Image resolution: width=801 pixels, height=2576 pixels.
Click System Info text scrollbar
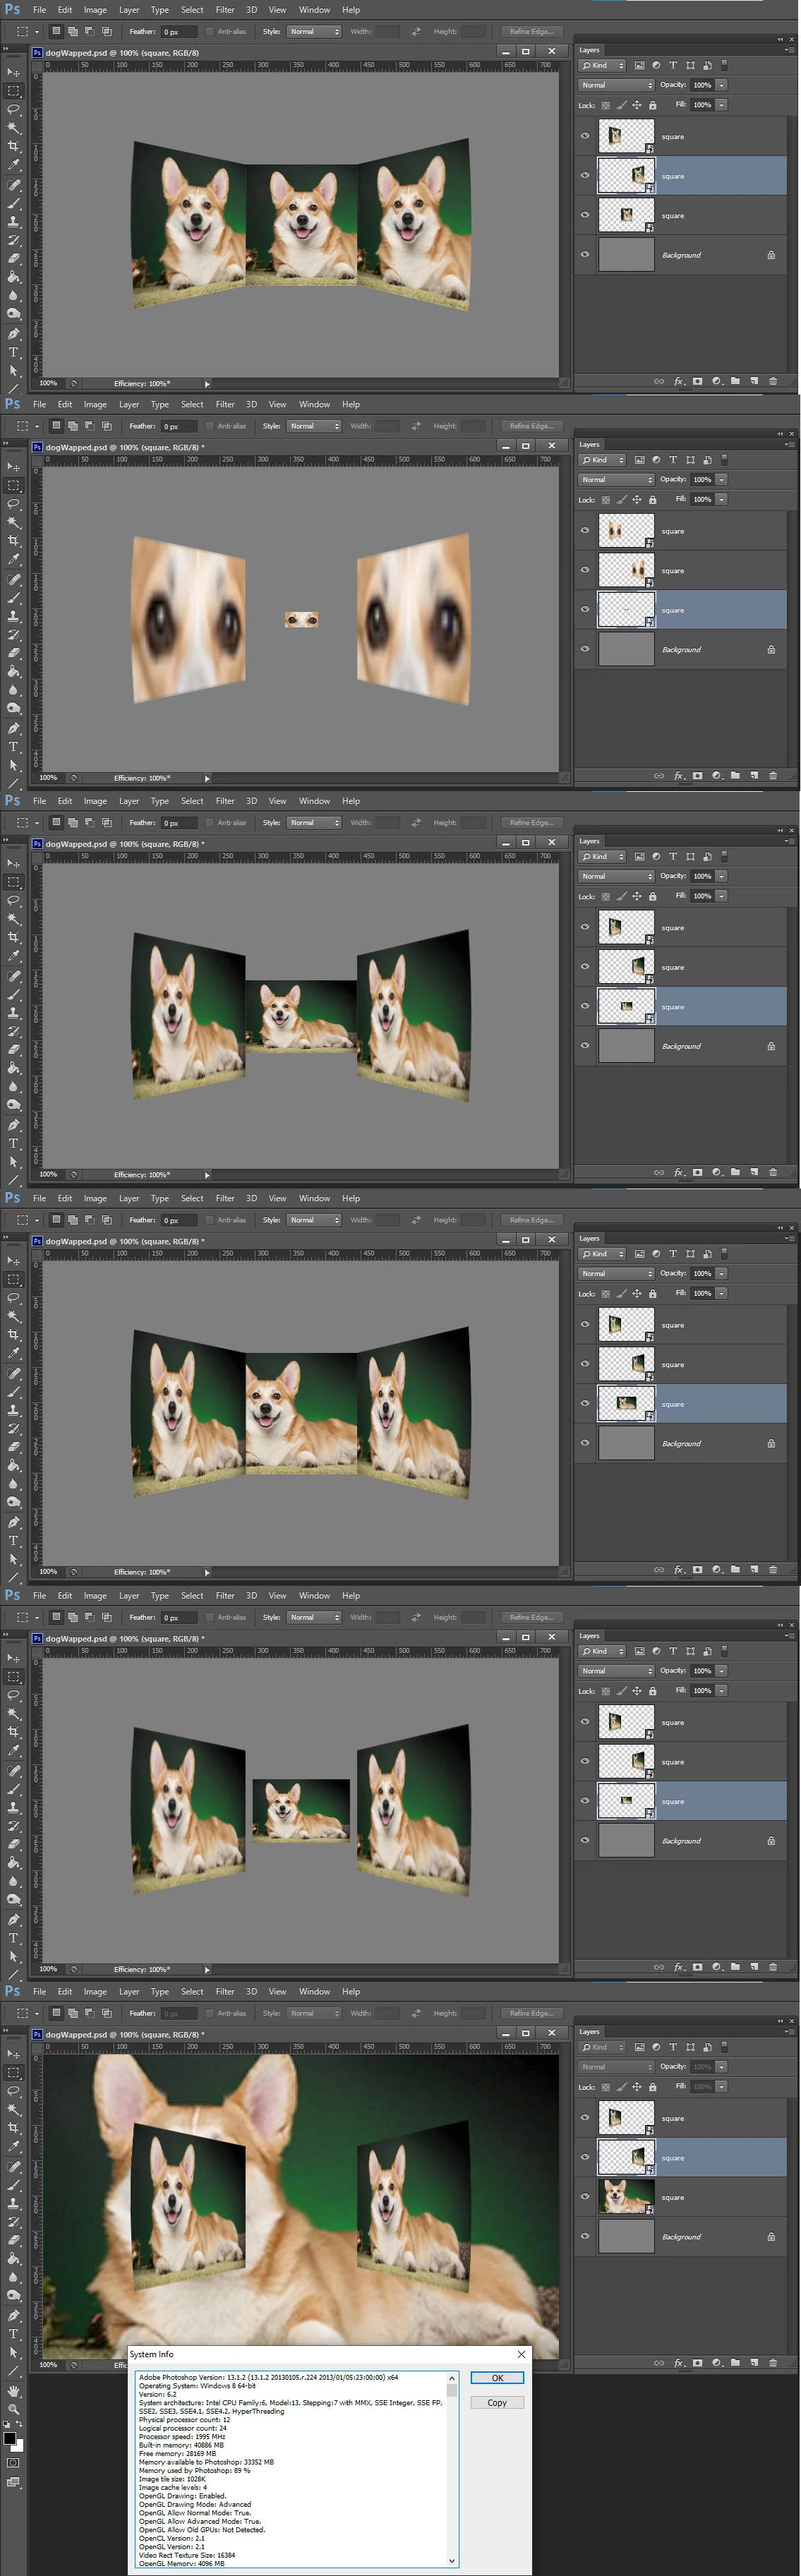452,2469
